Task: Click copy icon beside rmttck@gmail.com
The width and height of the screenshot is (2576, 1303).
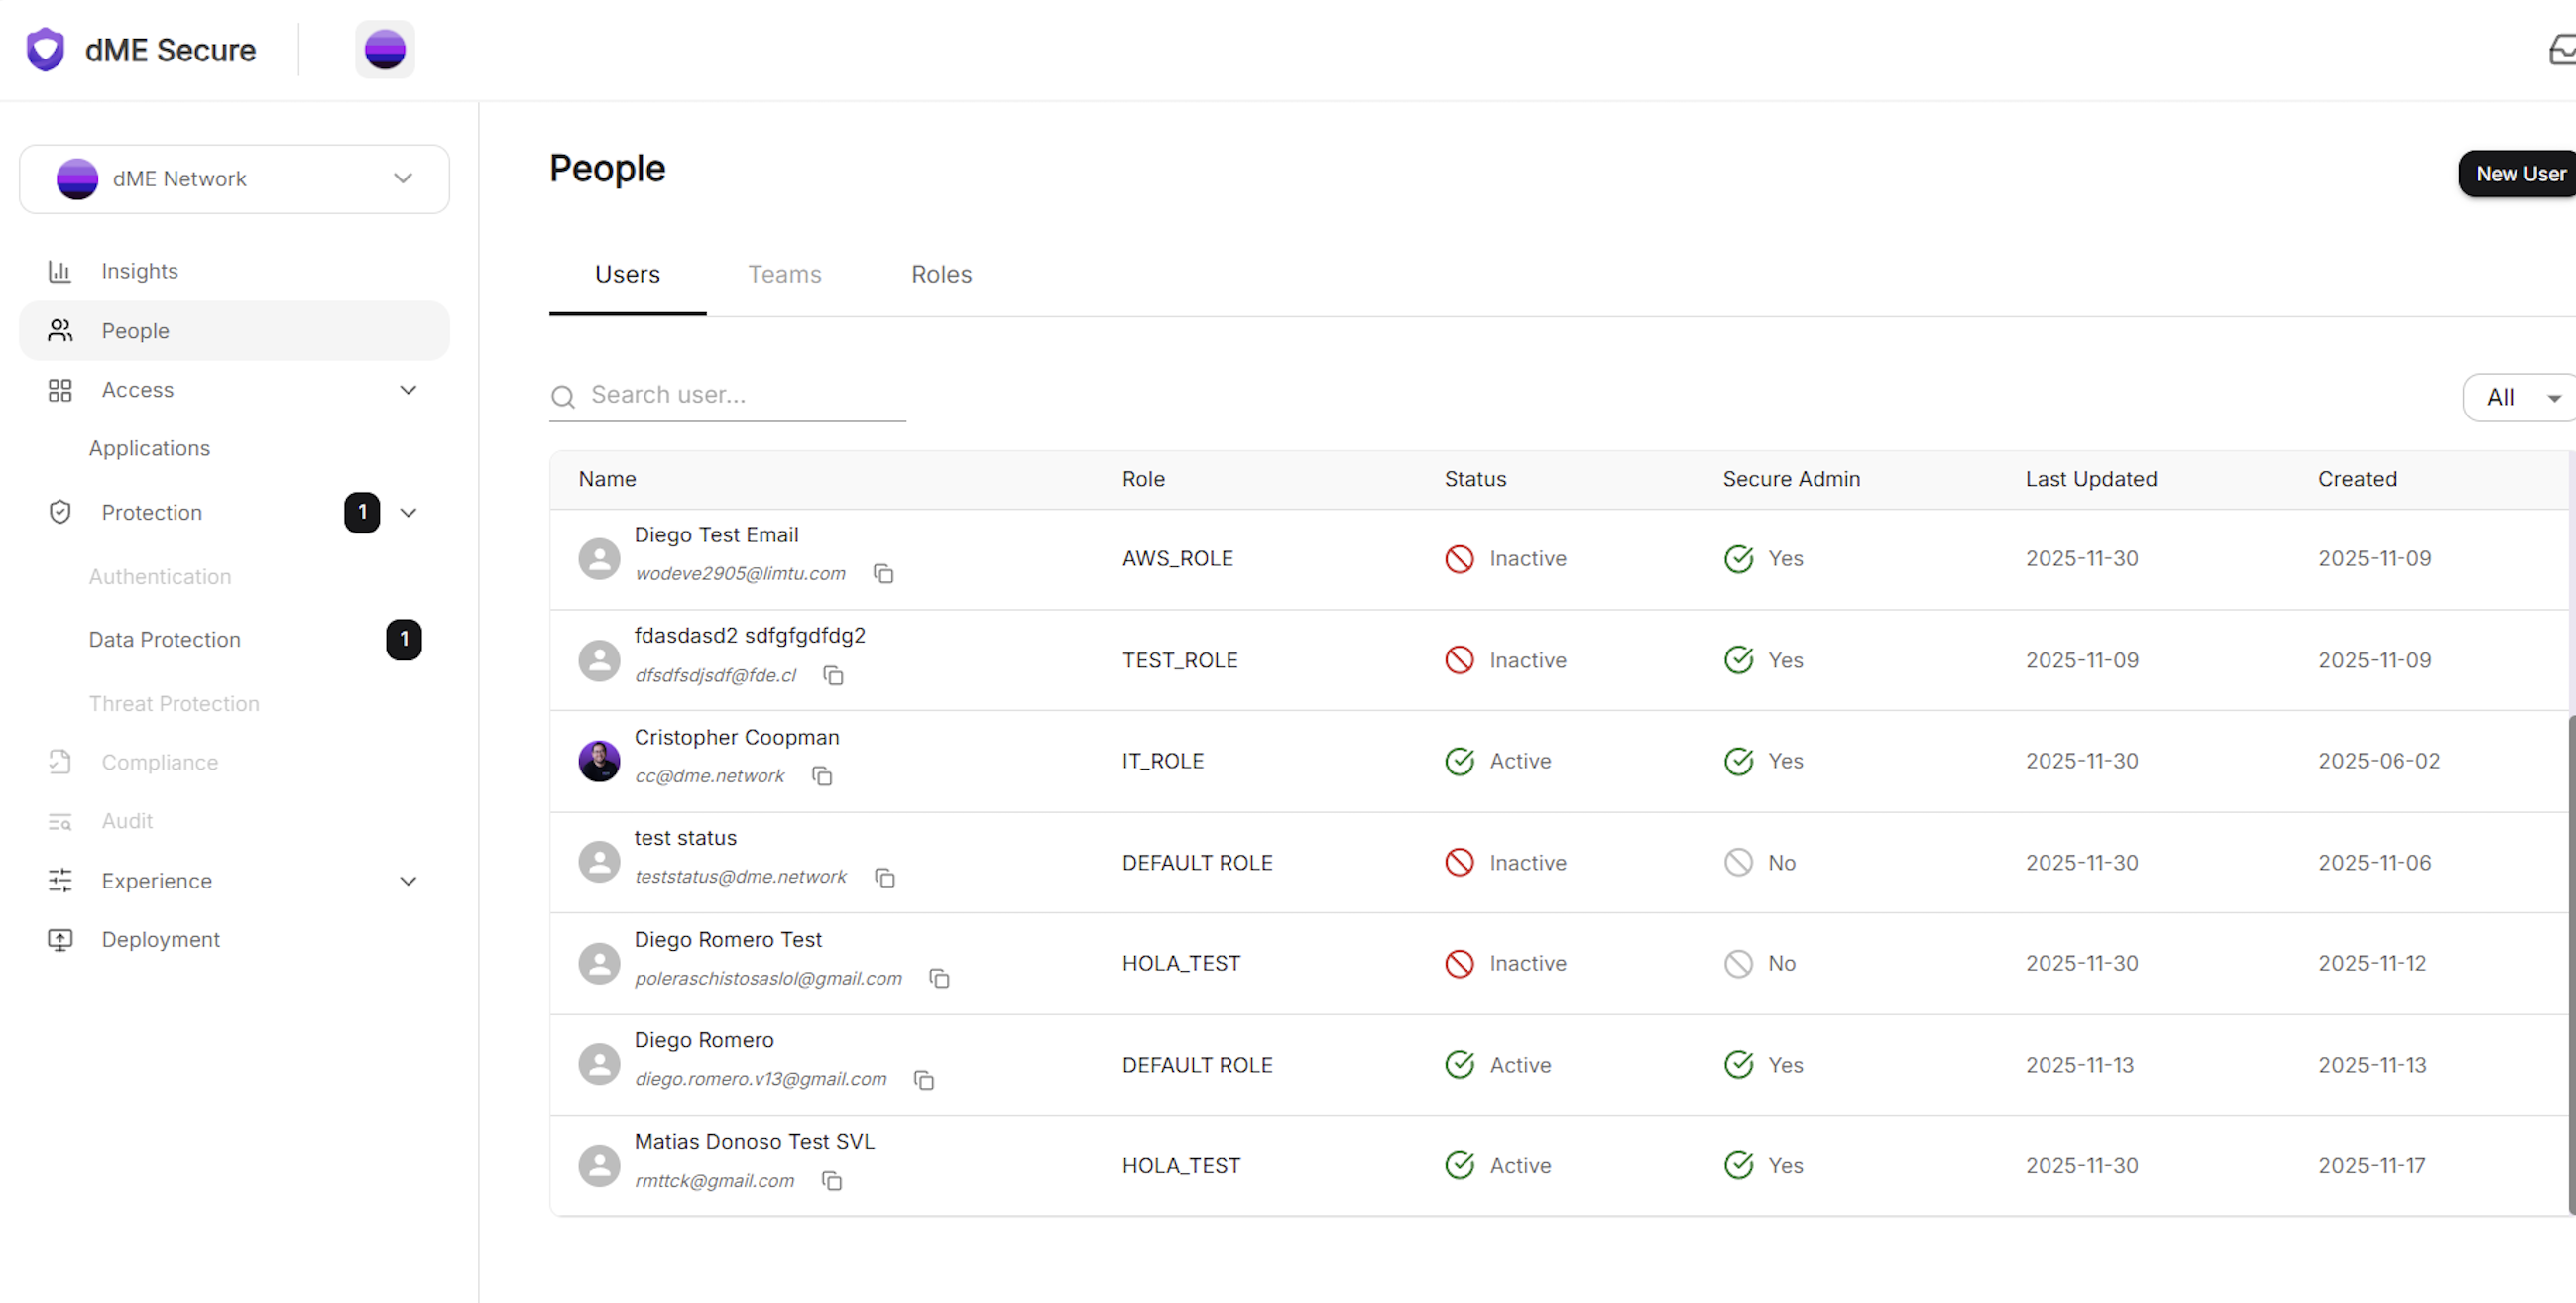Action: click(x=832, y=1181)
